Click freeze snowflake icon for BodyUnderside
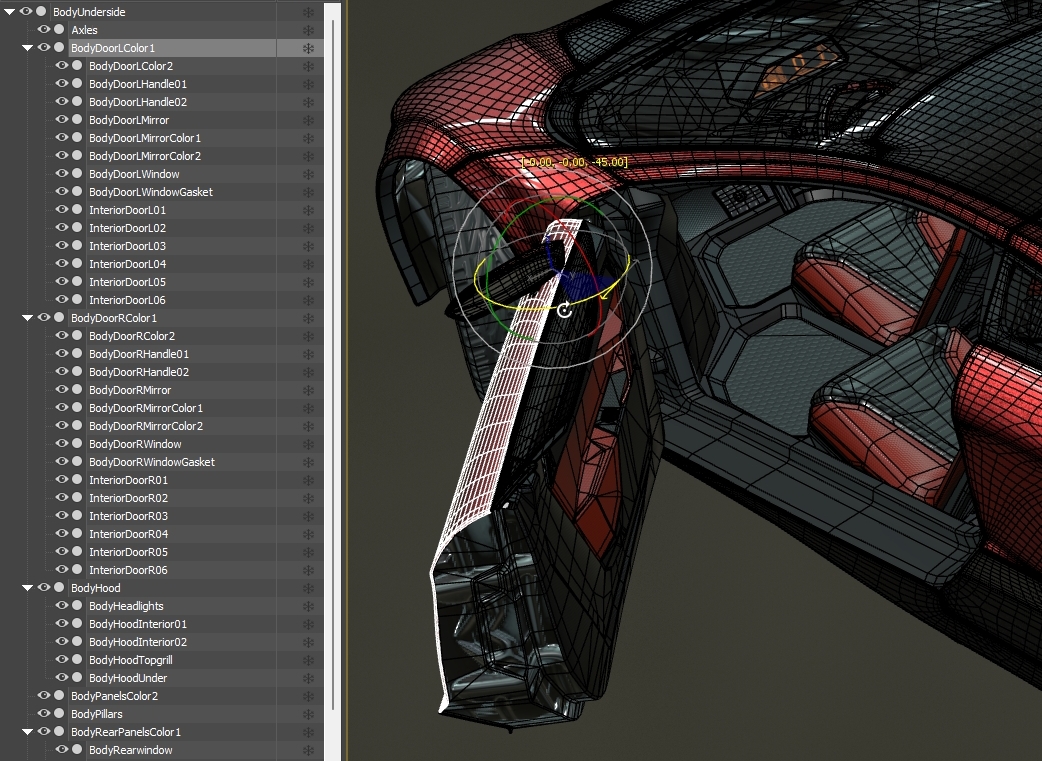 308,12
